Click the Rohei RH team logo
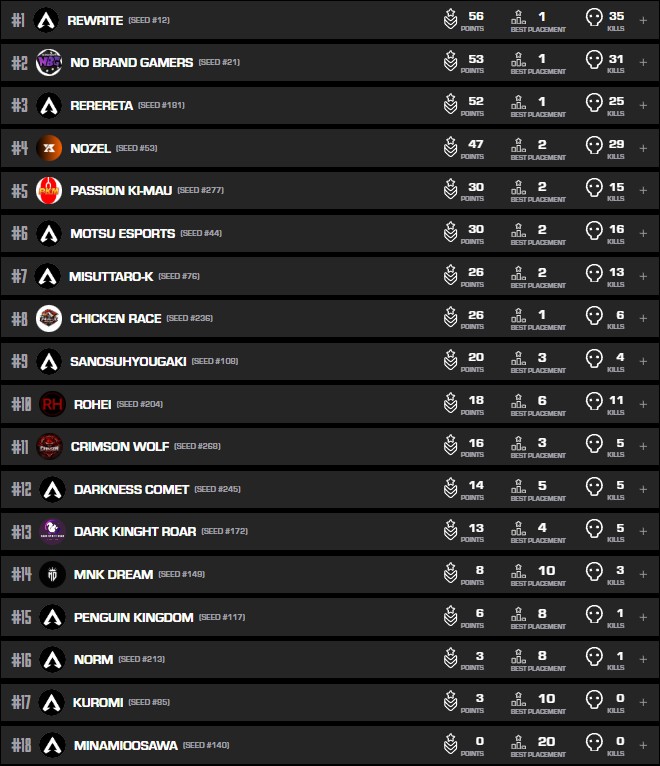This screenshot has height=766, width=660. 52,404
